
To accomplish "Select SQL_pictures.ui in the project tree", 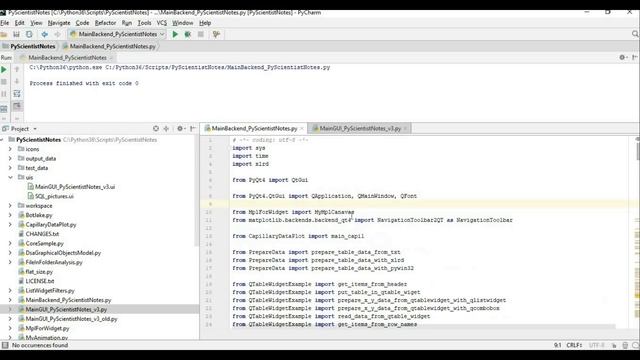I will click(x=54, y=196).
